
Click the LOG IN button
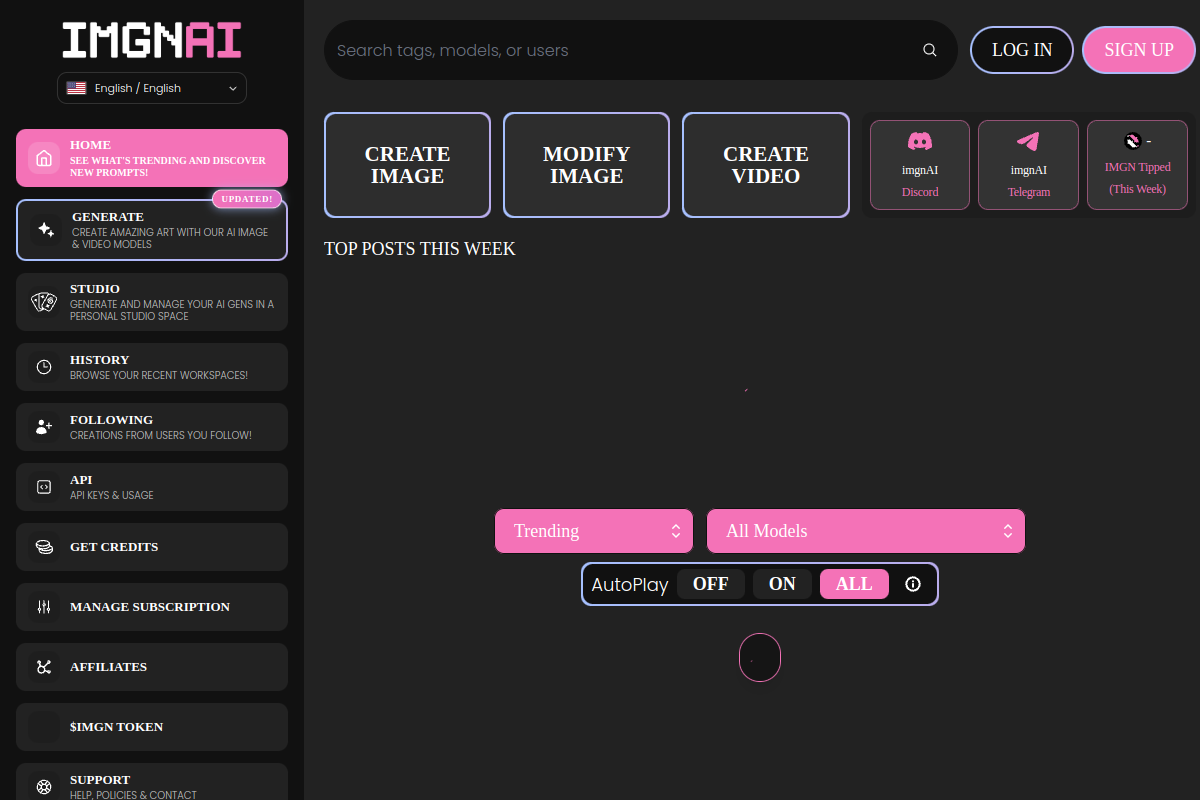coord(1022,50)
